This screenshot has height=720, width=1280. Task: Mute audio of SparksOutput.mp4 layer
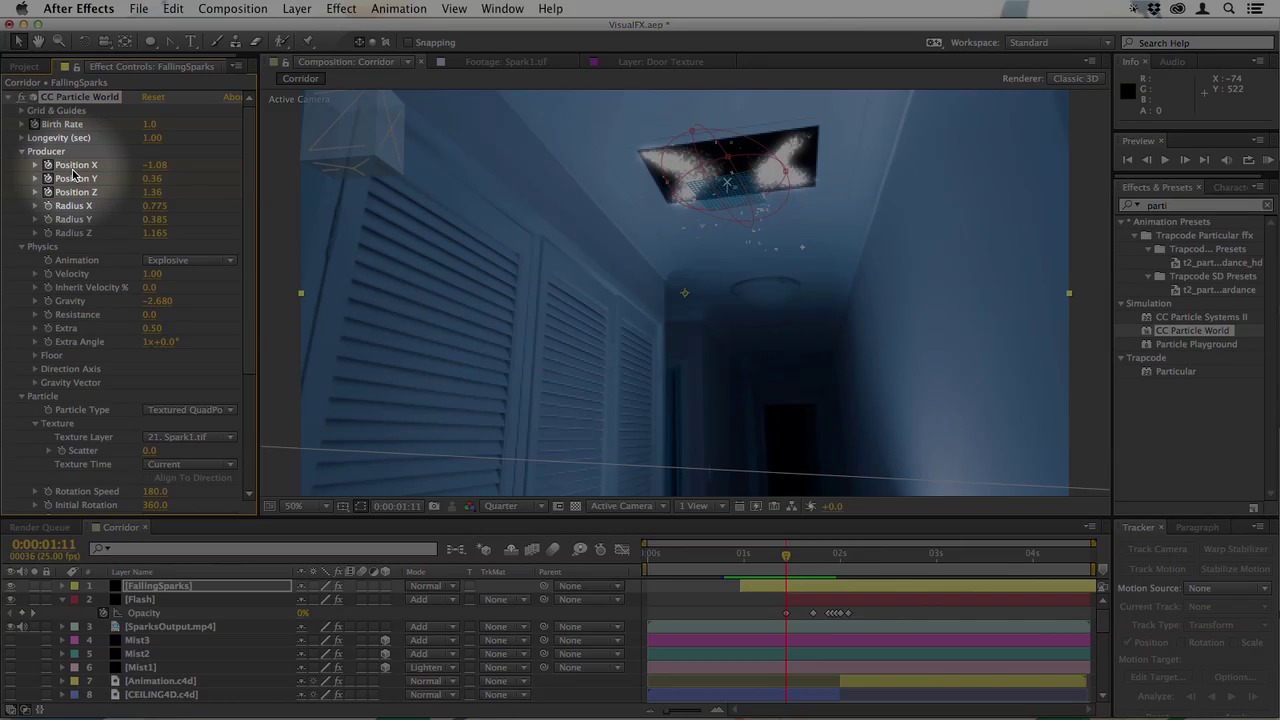[x=22, y=627]
